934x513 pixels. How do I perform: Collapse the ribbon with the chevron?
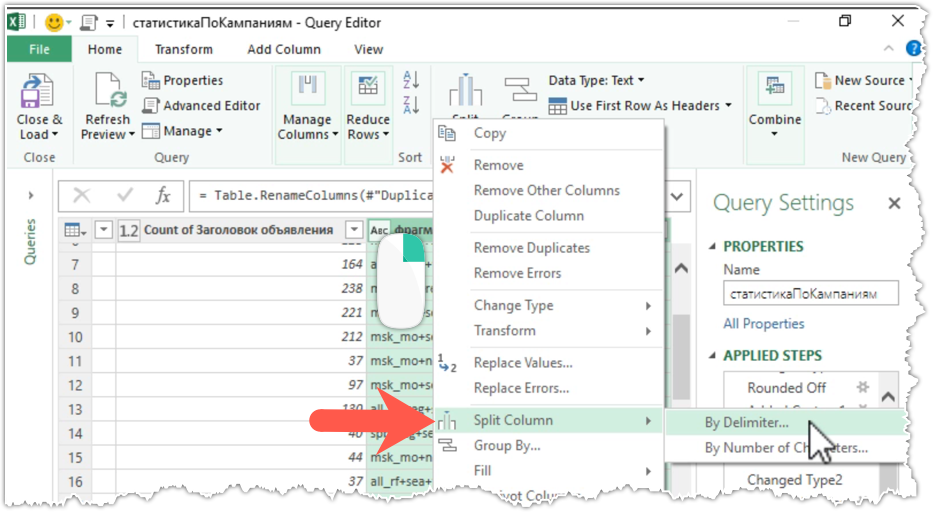pos(888,49)
